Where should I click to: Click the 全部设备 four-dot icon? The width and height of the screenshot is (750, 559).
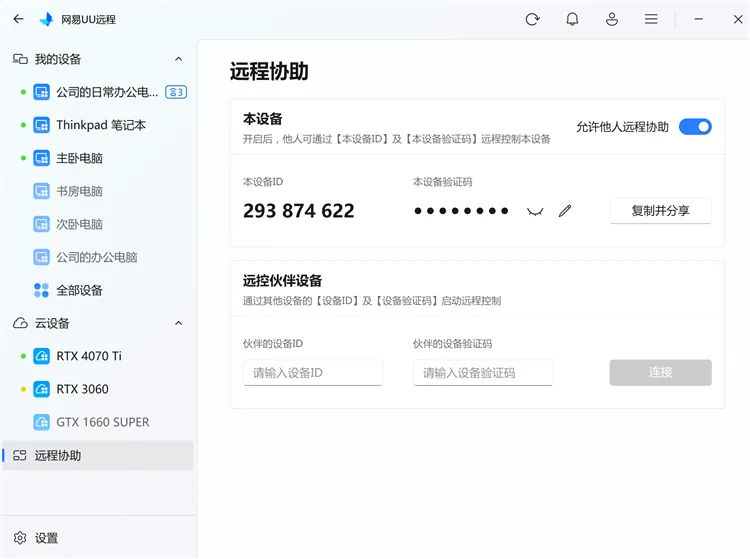(41, 290)
